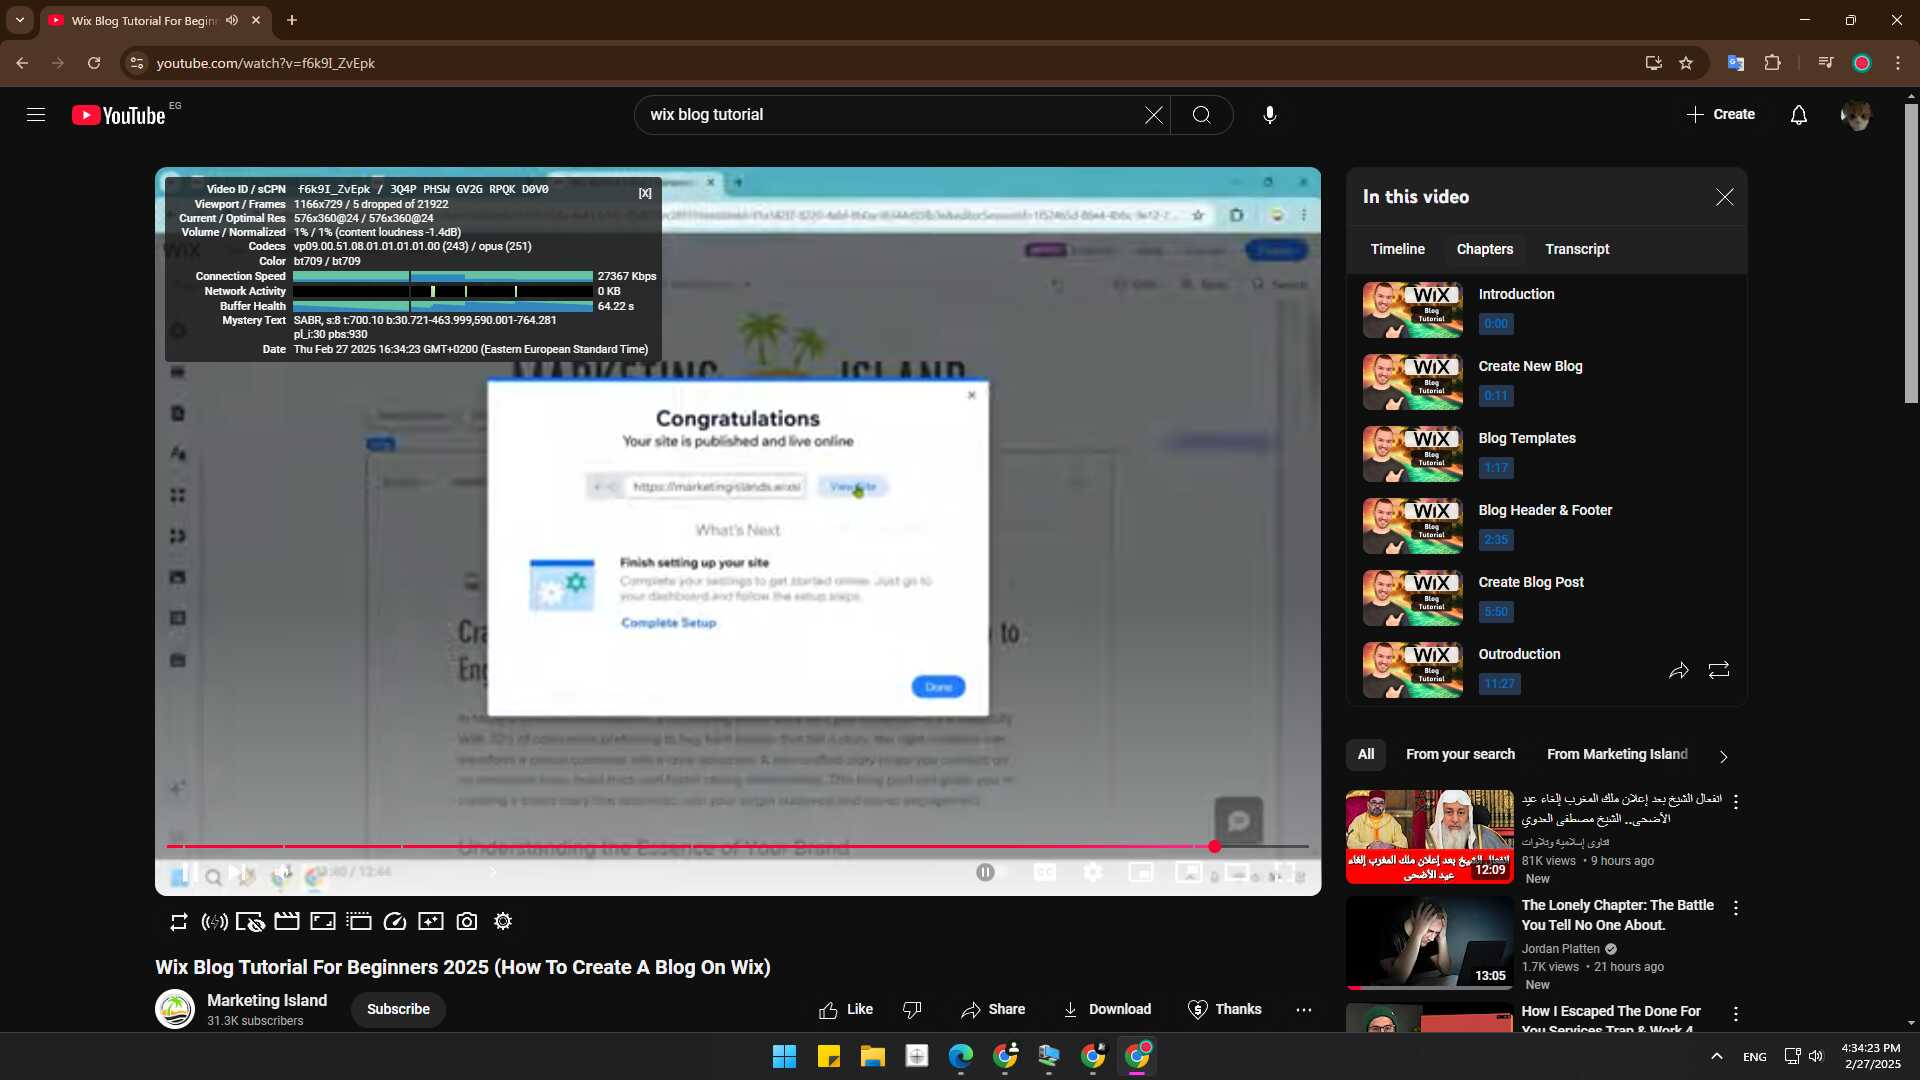Download the video
The width and height of the screenshot is (1920, 1080).
click(1107, 1010)
